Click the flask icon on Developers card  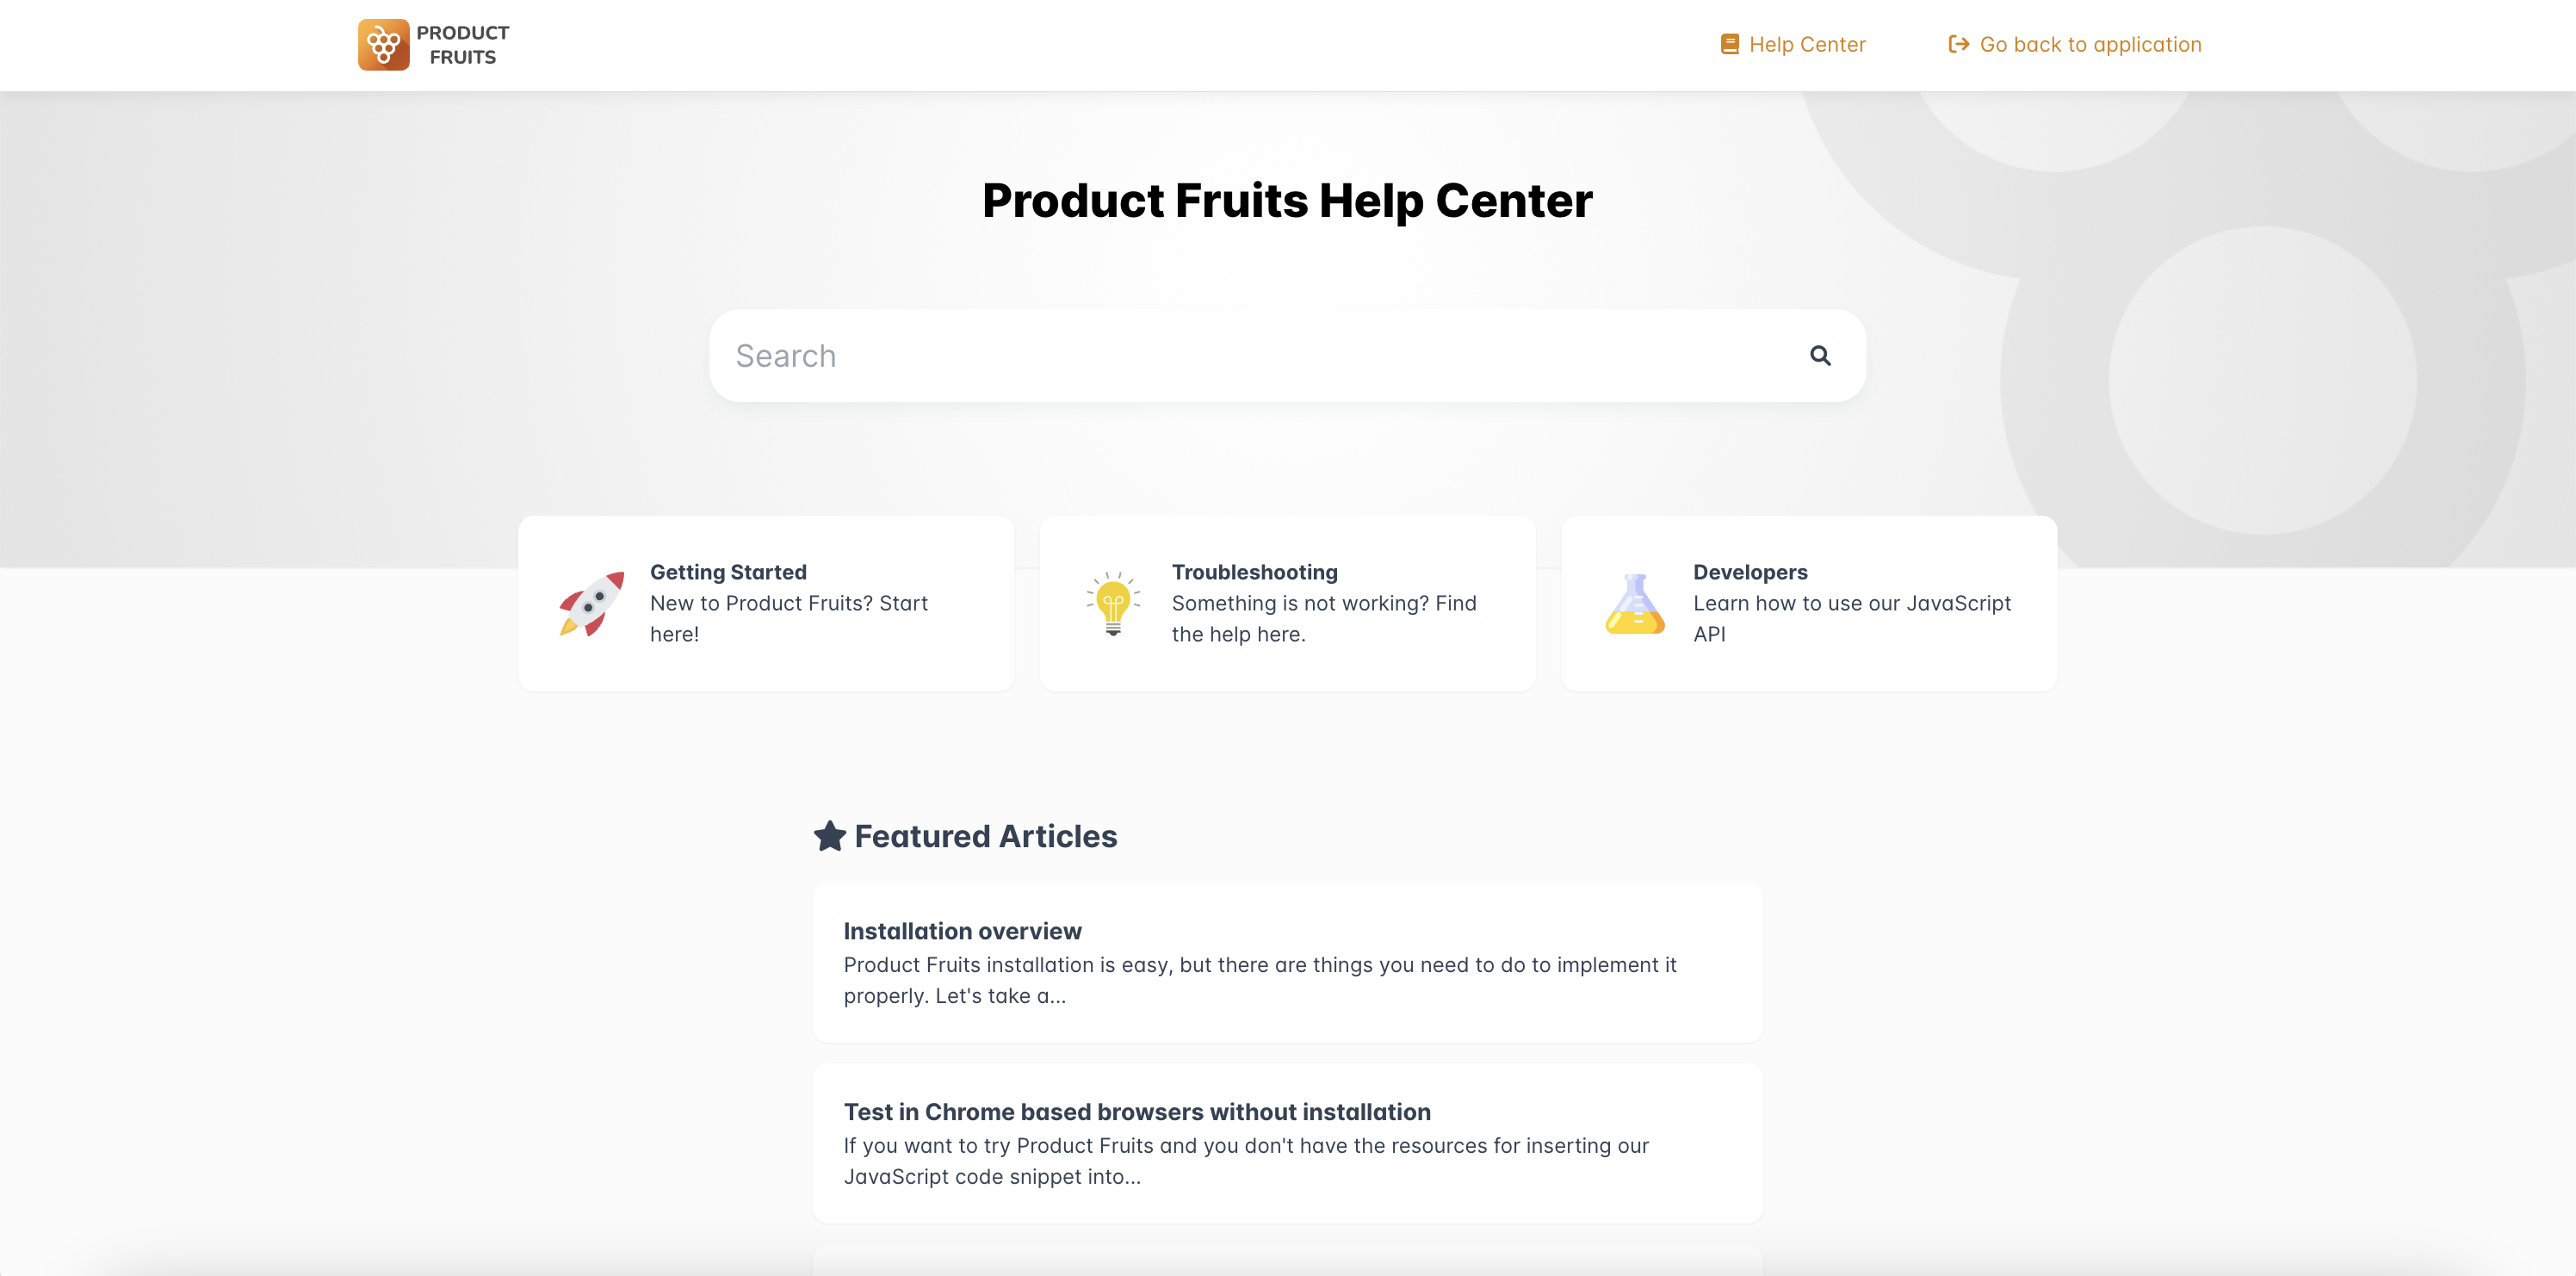(x=1636, y=602)
